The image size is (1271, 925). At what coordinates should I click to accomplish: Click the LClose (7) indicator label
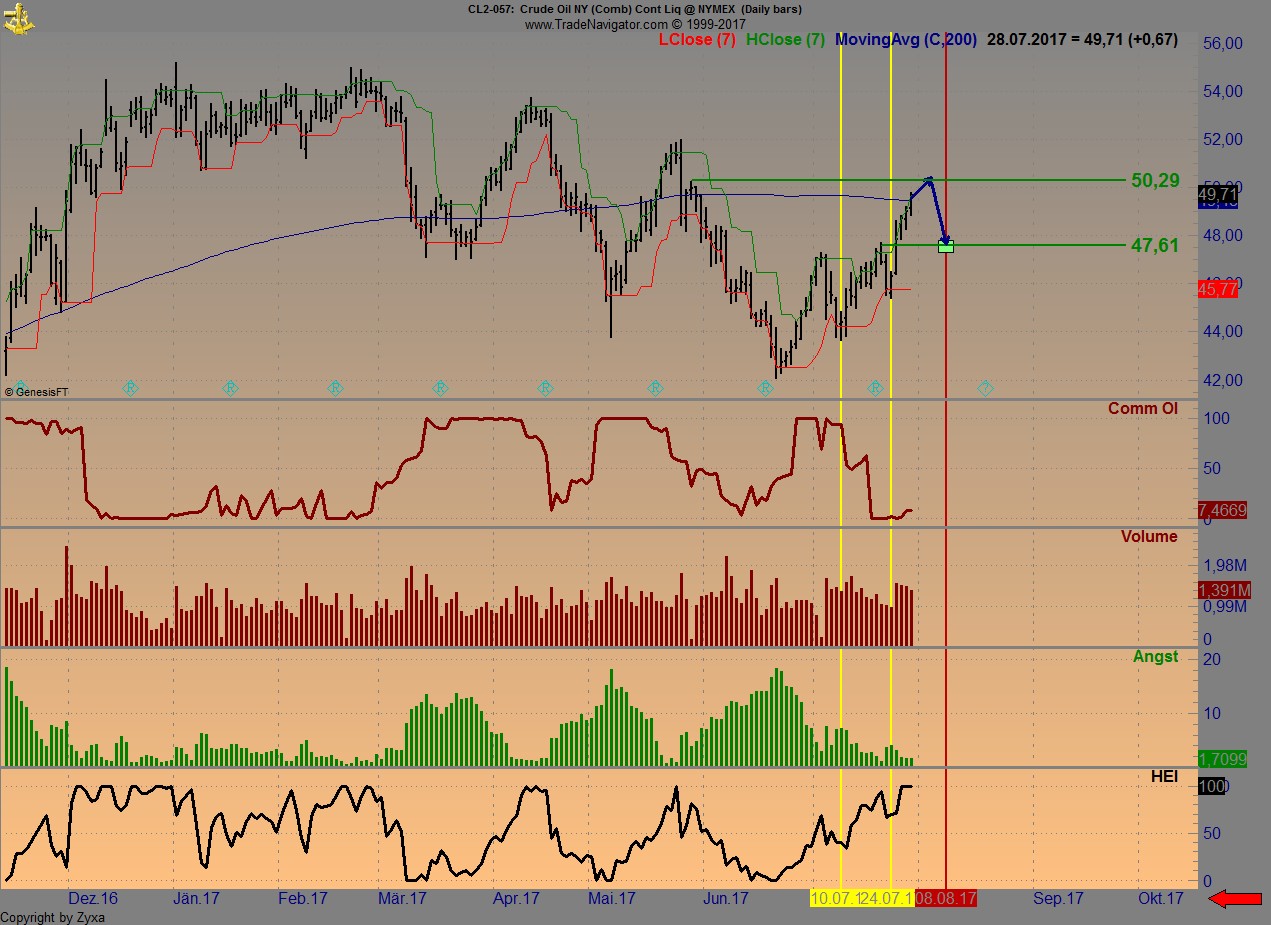[697, 40]
